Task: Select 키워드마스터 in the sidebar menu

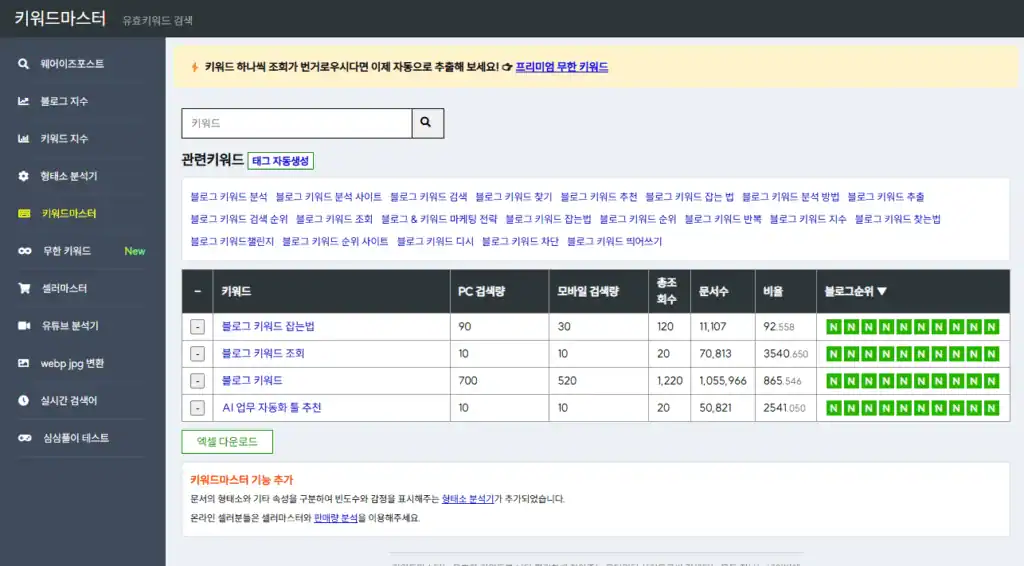Action: [x=68, y=214]
